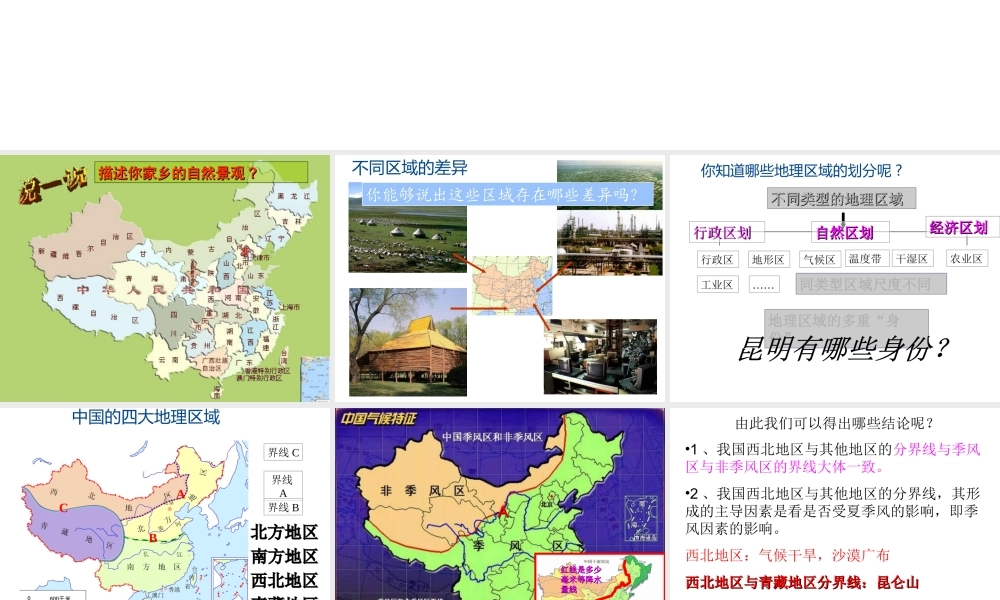Select the computer room photo
1000x600 pixels.
[600, 356]
